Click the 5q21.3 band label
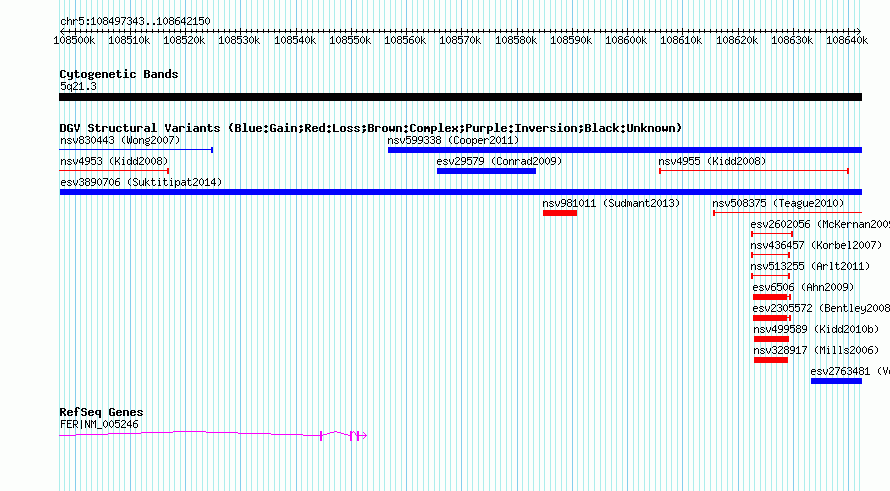 coord(78,86)
